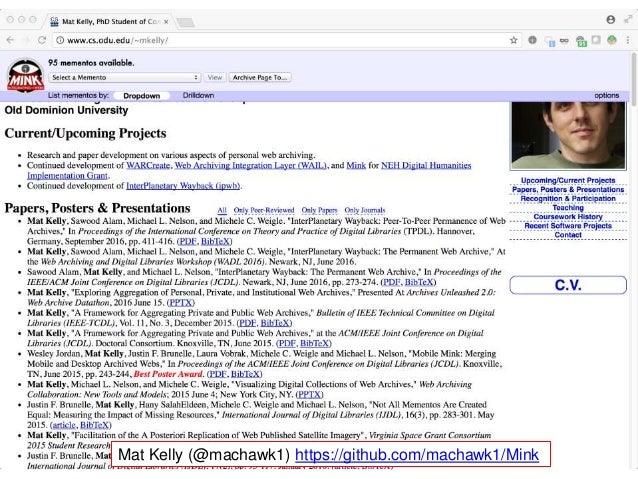This screenshot has width=638, height=479.
Task: Open BibTeX of IEEE-TCDL bulletin paper
Action: tap(275, 323)
